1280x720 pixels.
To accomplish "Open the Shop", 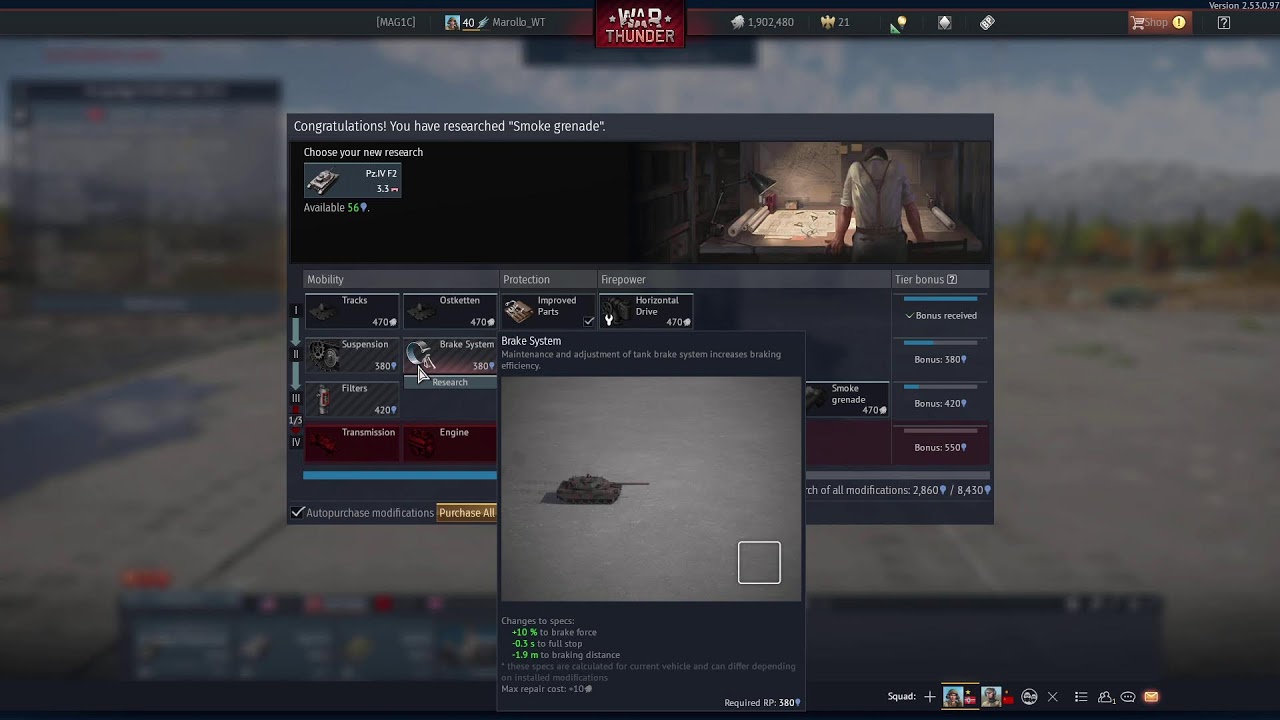I will pyautogui.click(x=1158, y=22).
